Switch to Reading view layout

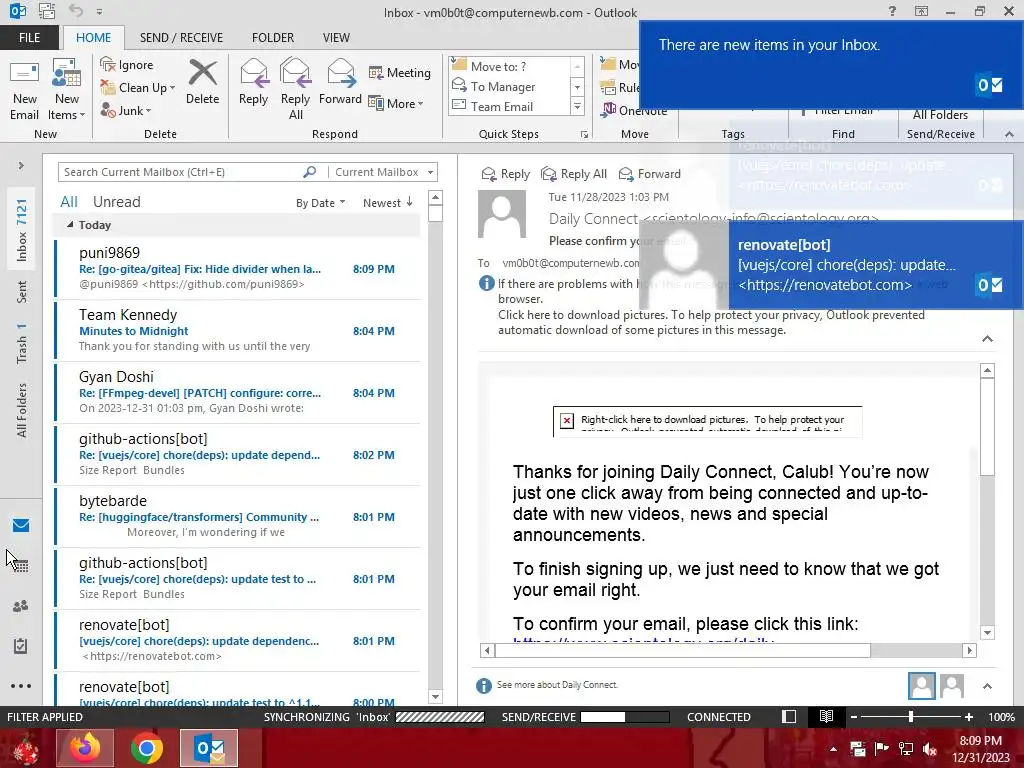[826, 716]
